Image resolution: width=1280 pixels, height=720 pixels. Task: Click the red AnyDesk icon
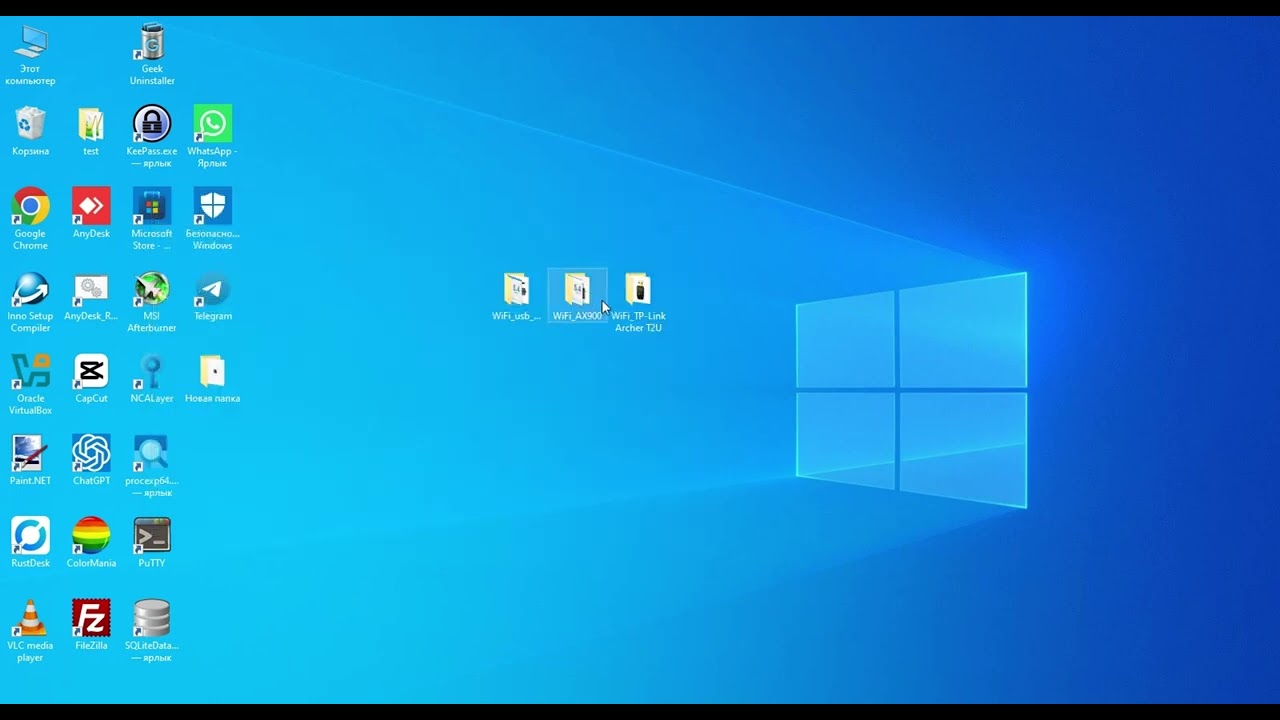(91, 206)
